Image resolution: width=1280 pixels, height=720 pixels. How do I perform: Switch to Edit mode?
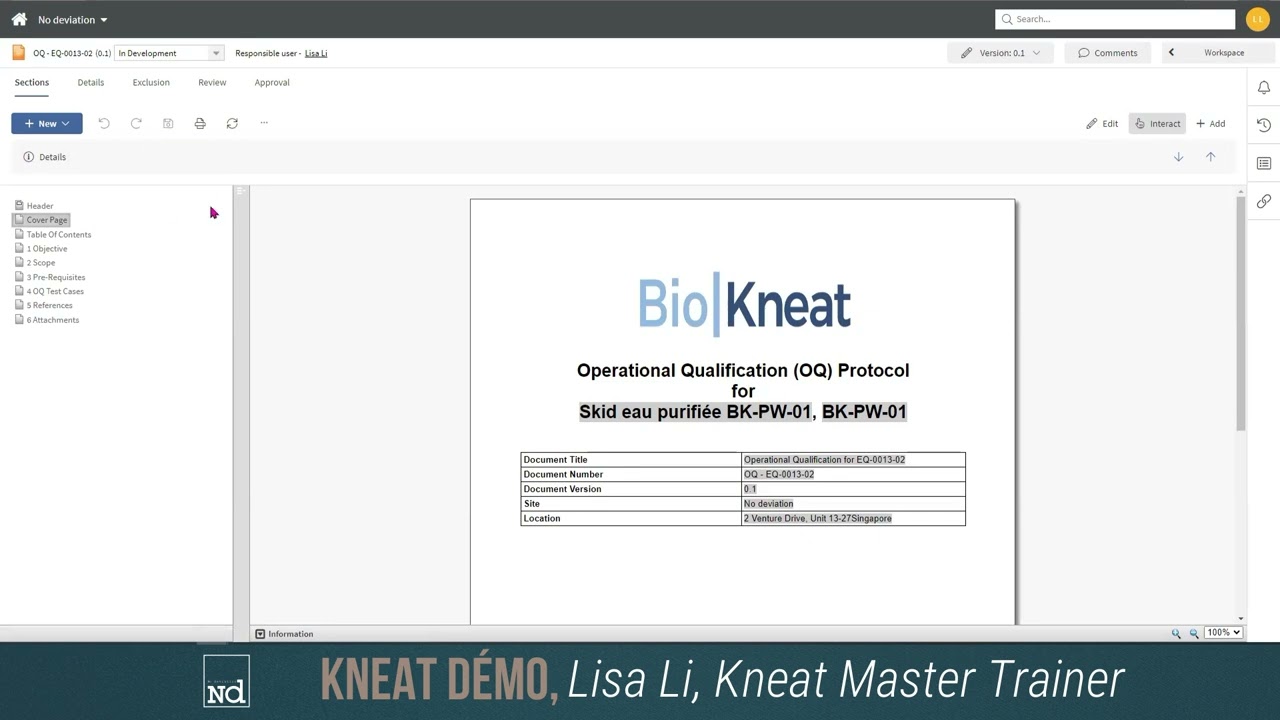(x=1102, y=123)
